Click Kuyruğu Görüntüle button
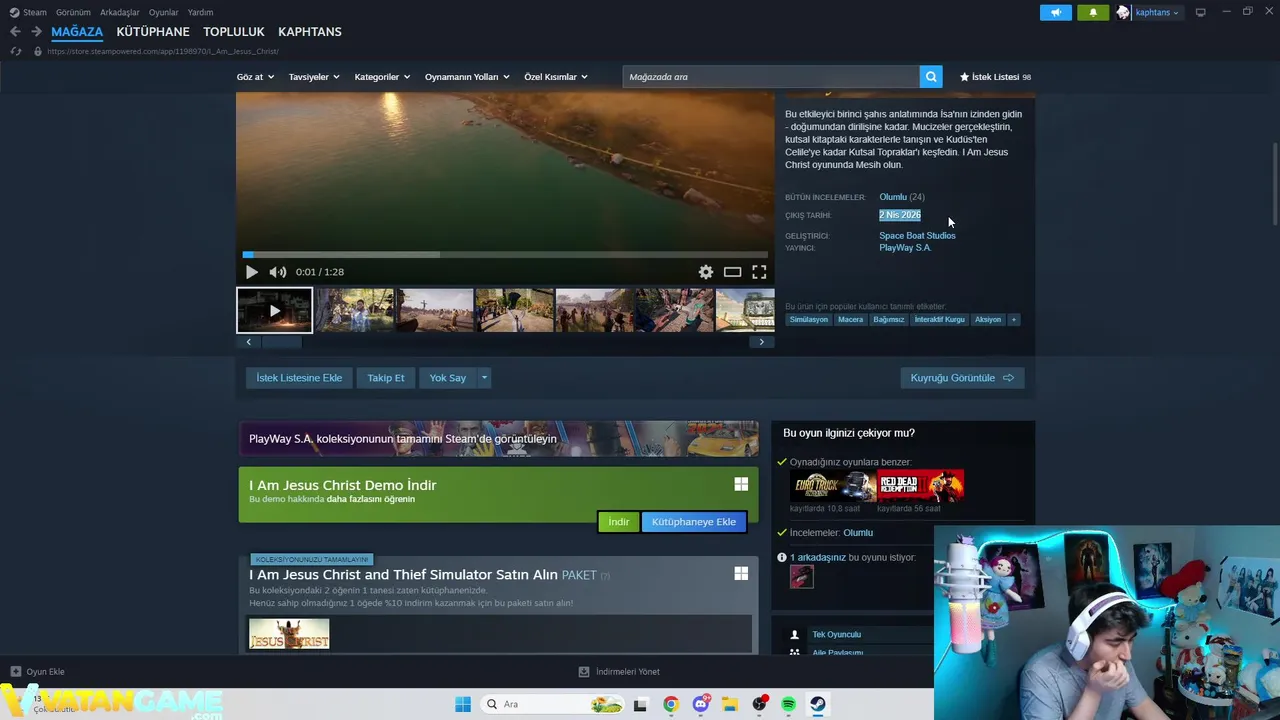The image size is (1280, 720). coord(962,378)
